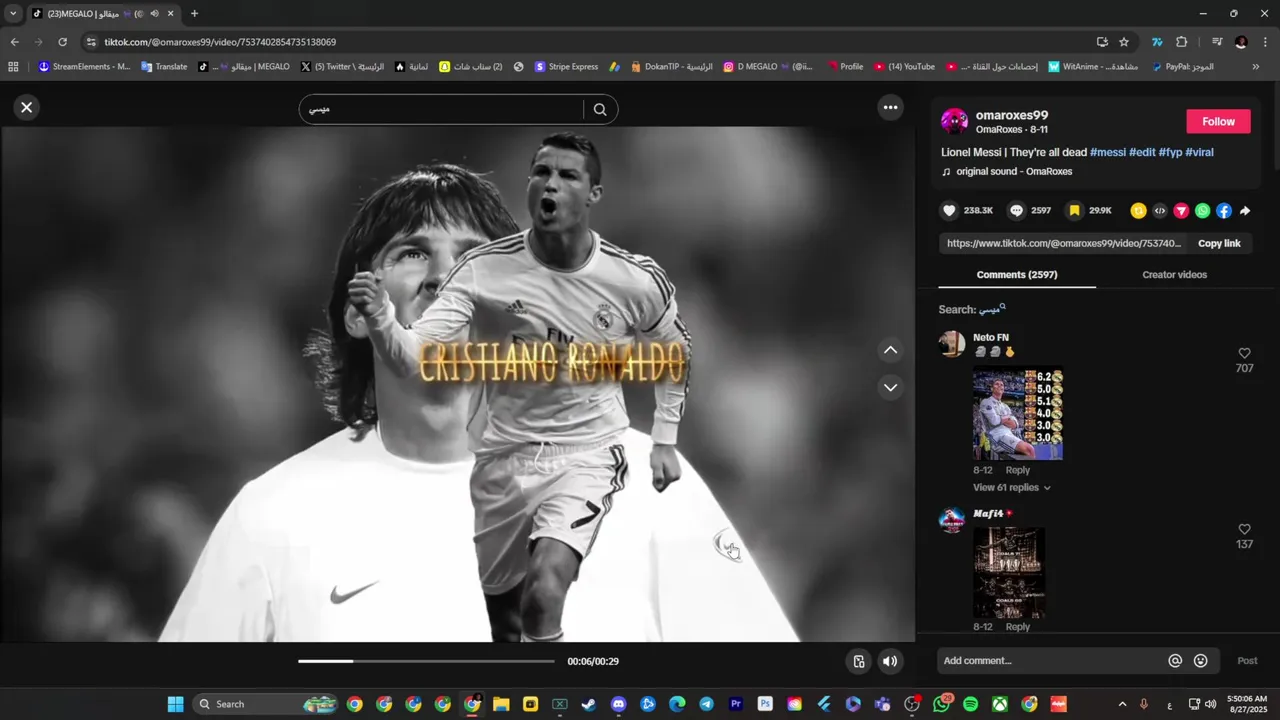Open omaroxes99 profile name
Viewport: 1280px width, 720px height.
pyautogui.click(x=1012, y=115)
